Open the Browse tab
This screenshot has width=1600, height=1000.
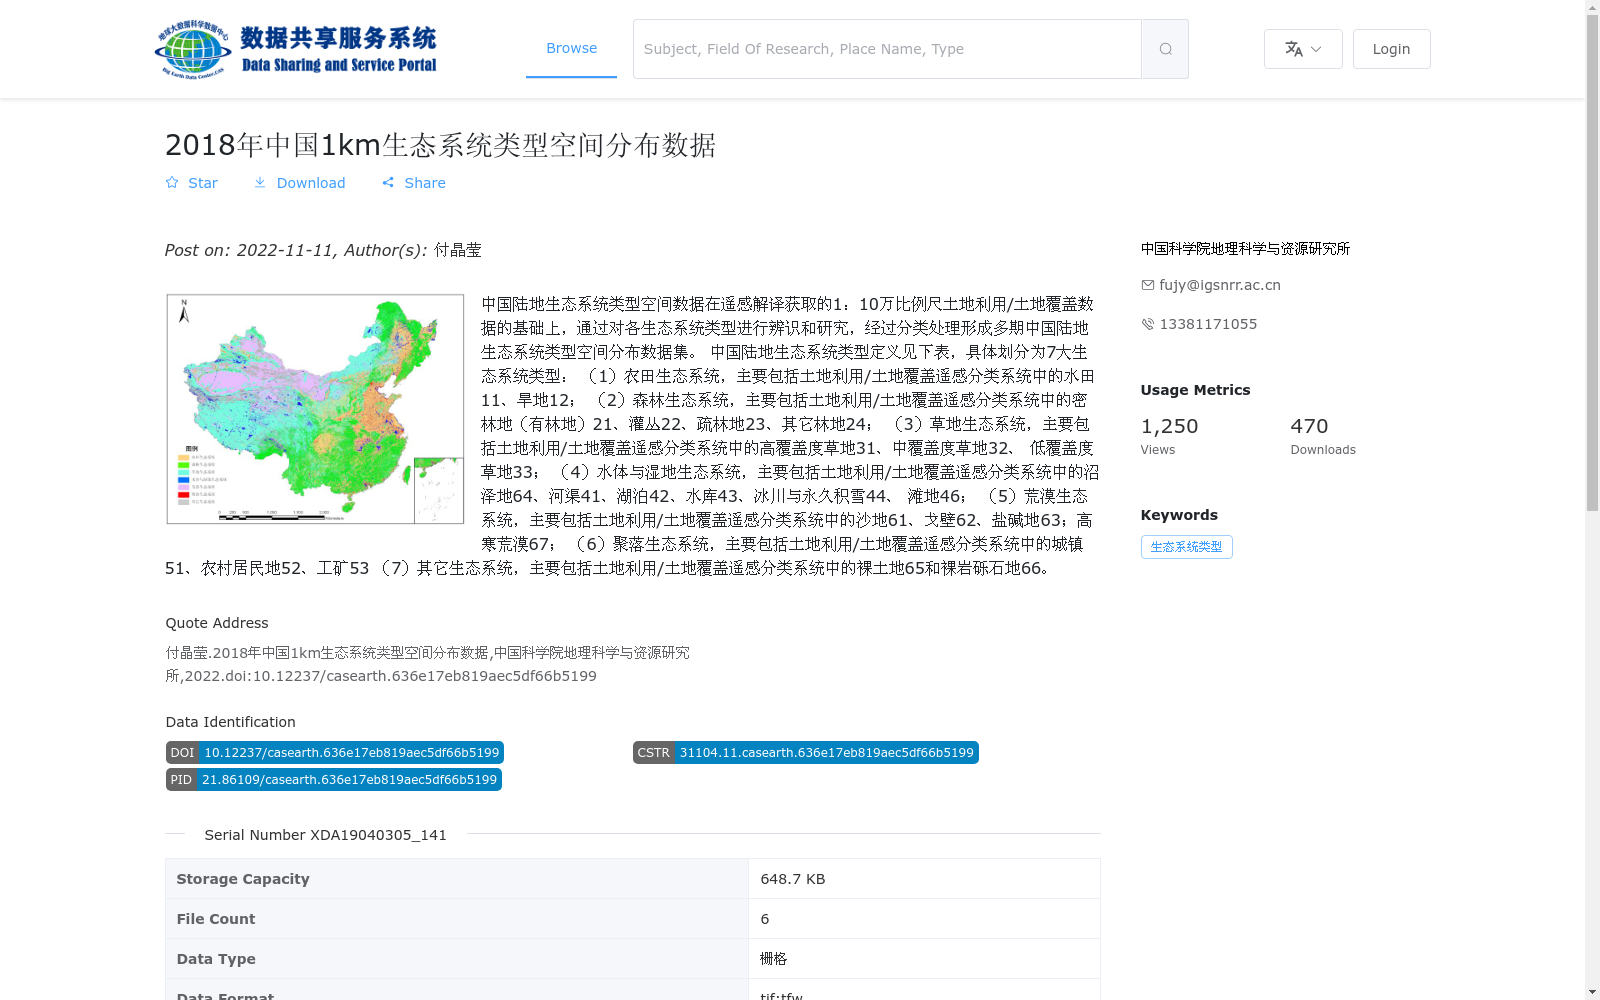571,48
